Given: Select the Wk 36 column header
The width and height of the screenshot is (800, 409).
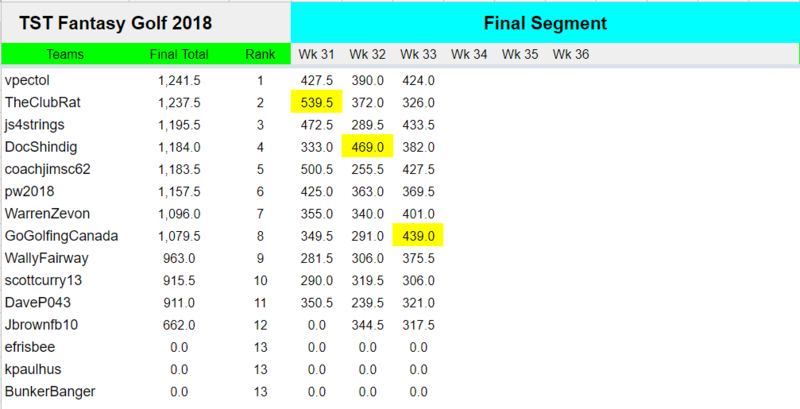Looking at the screenshot, I should 570,54.
